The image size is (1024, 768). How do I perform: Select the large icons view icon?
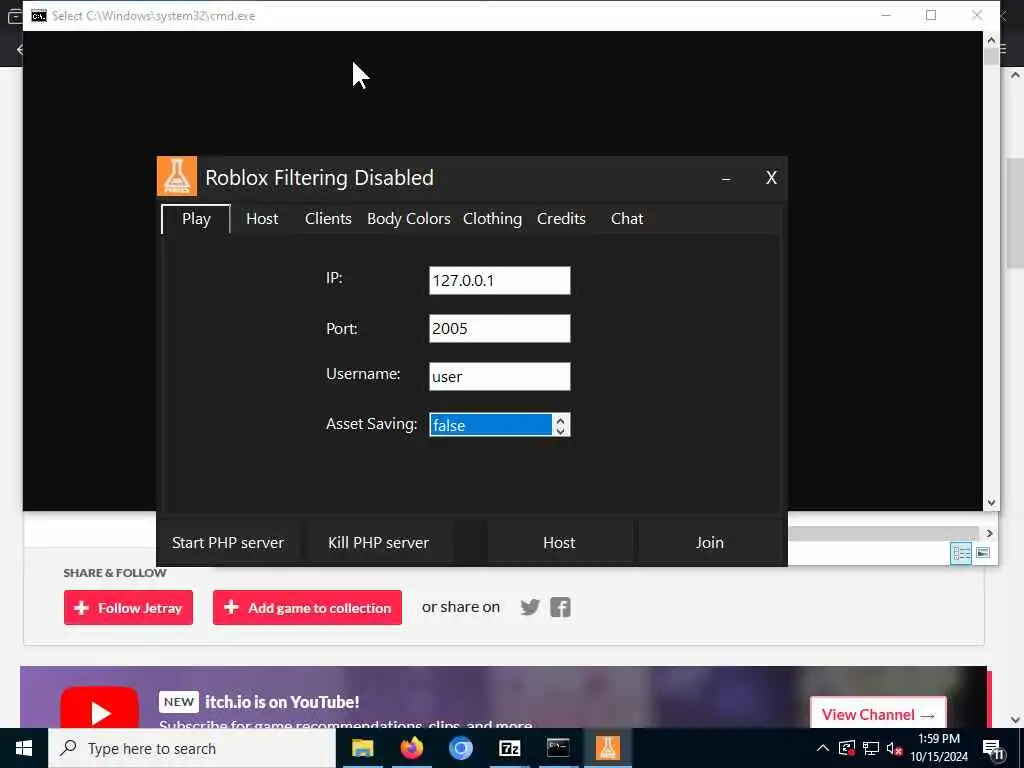983,553
